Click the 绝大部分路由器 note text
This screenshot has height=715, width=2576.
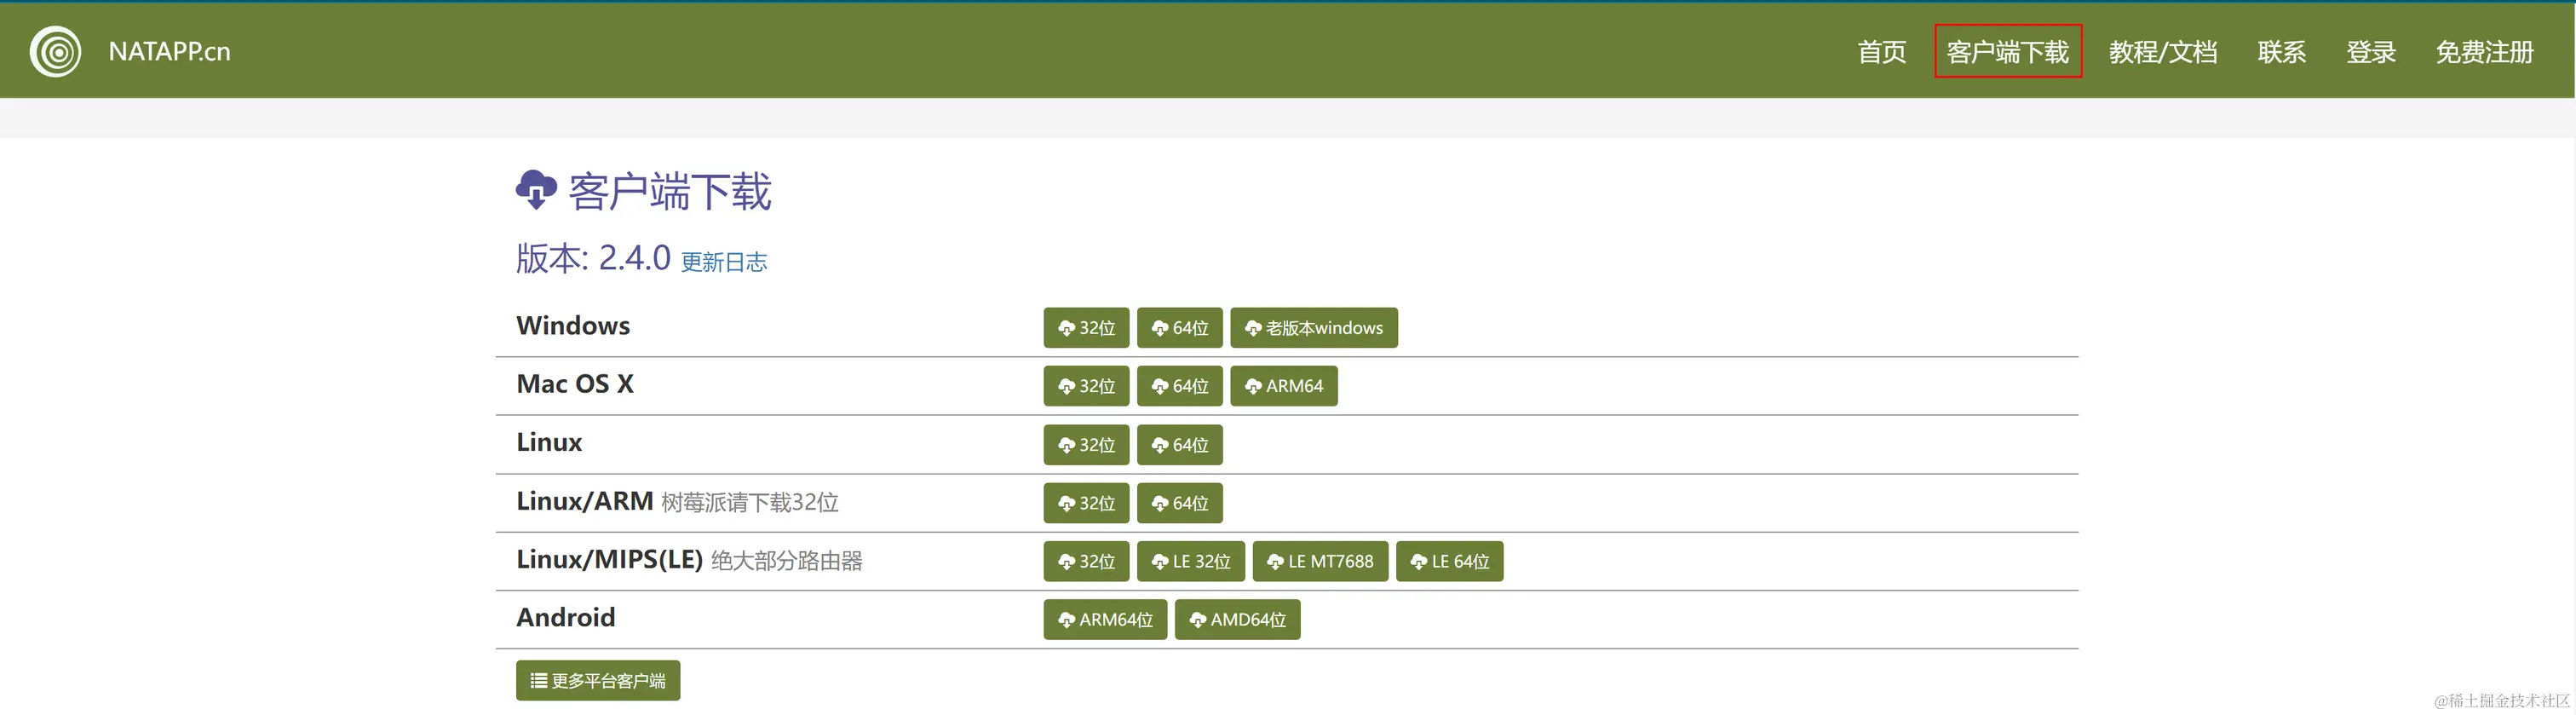coord(787,561)
